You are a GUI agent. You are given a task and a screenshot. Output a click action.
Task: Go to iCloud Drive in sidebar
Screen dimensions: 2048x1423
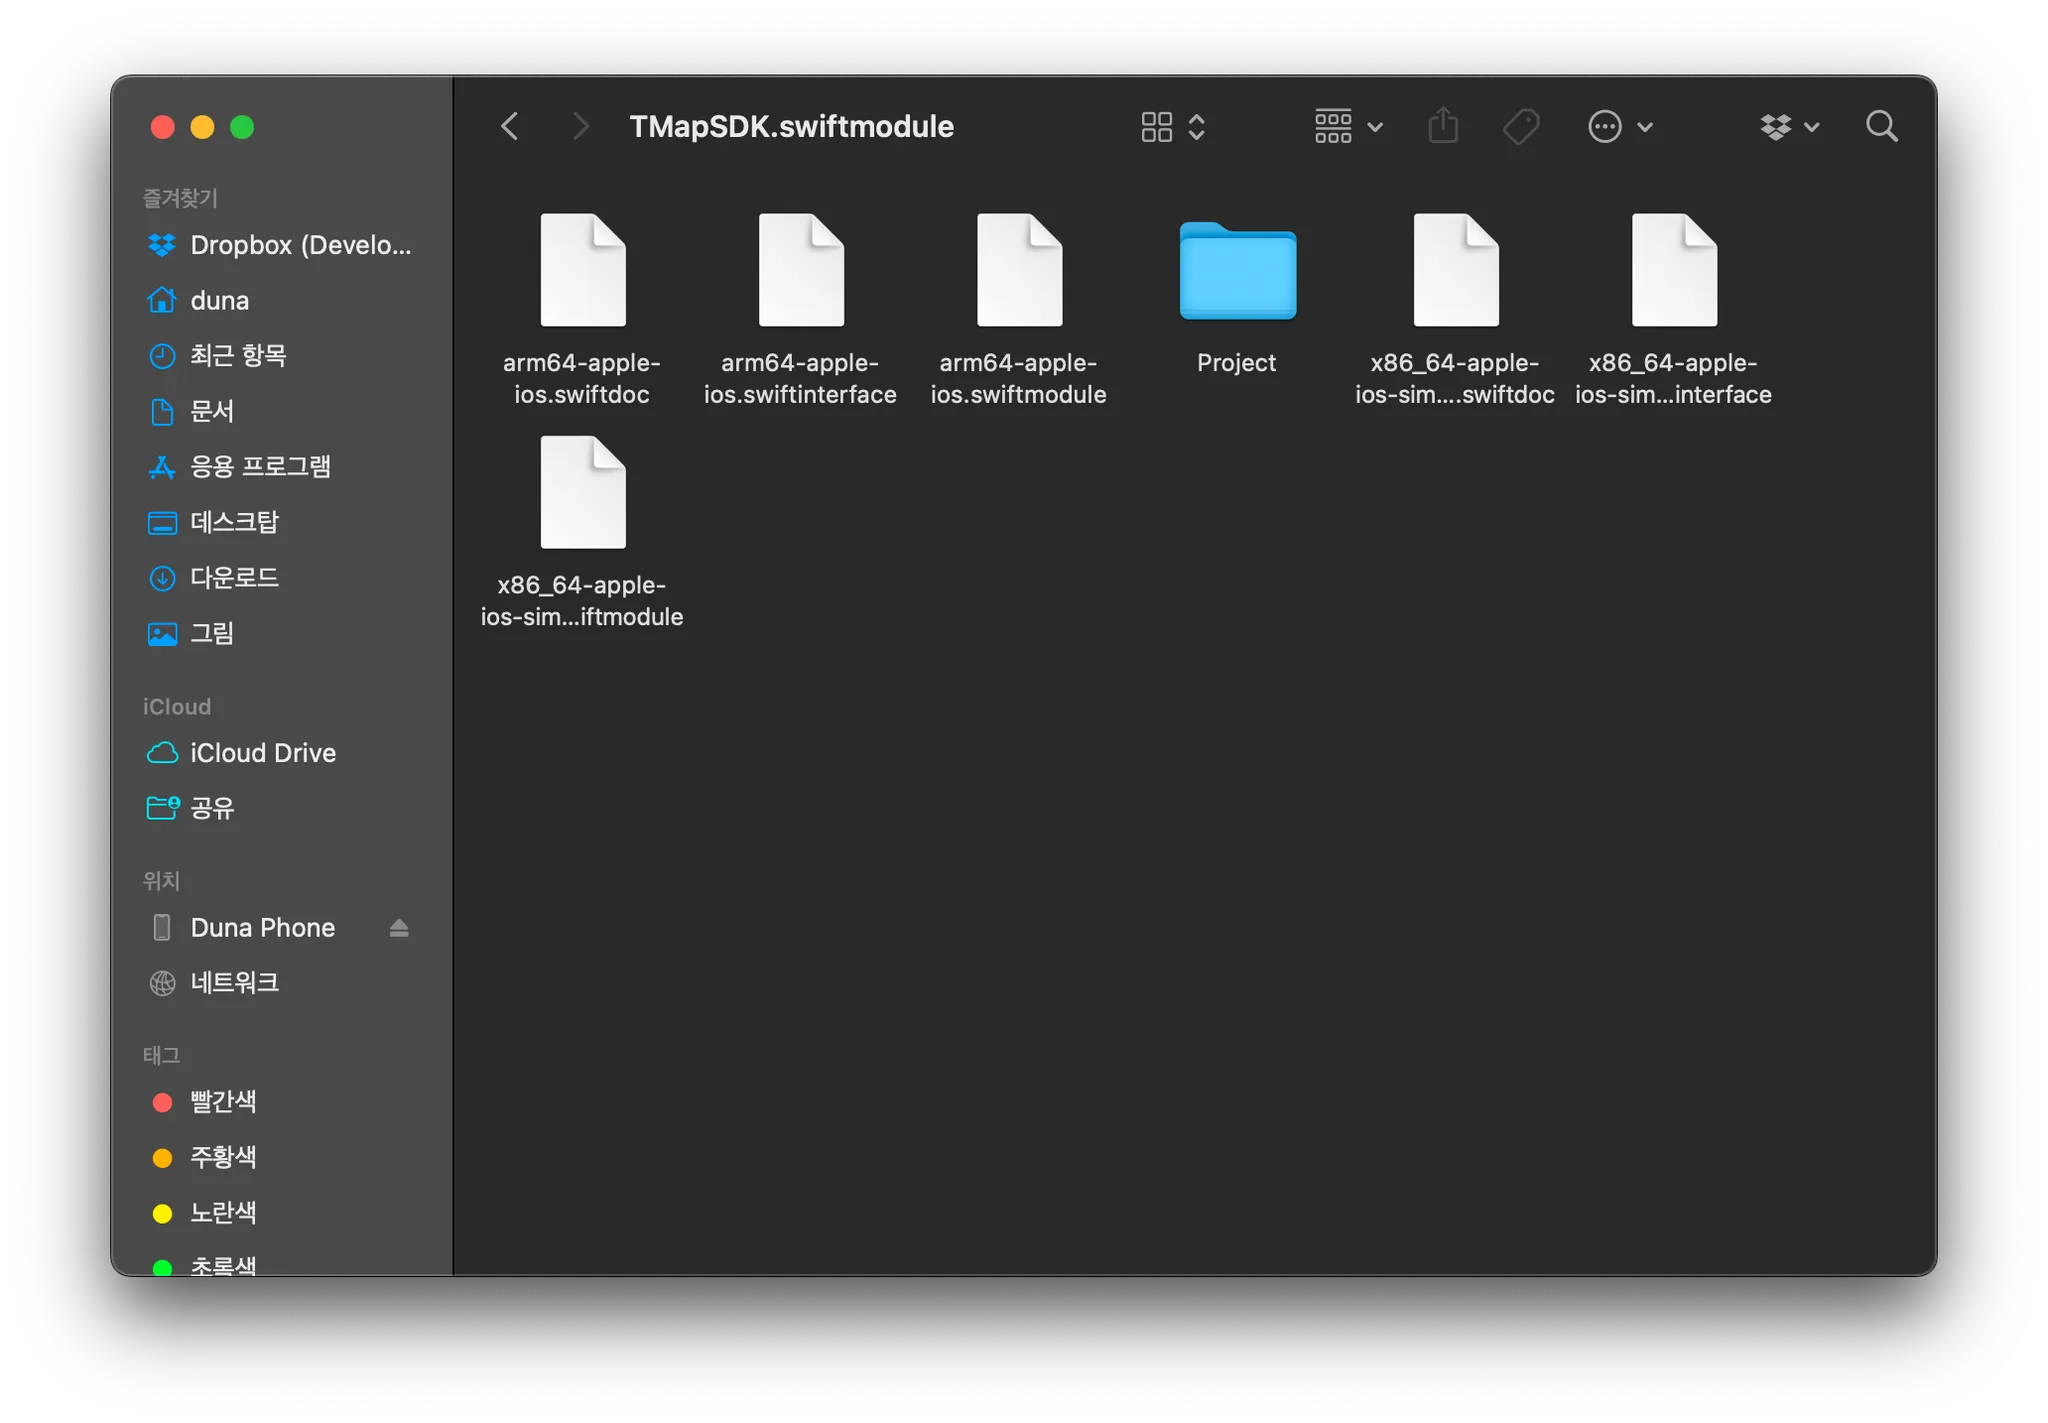pos(262,753)
